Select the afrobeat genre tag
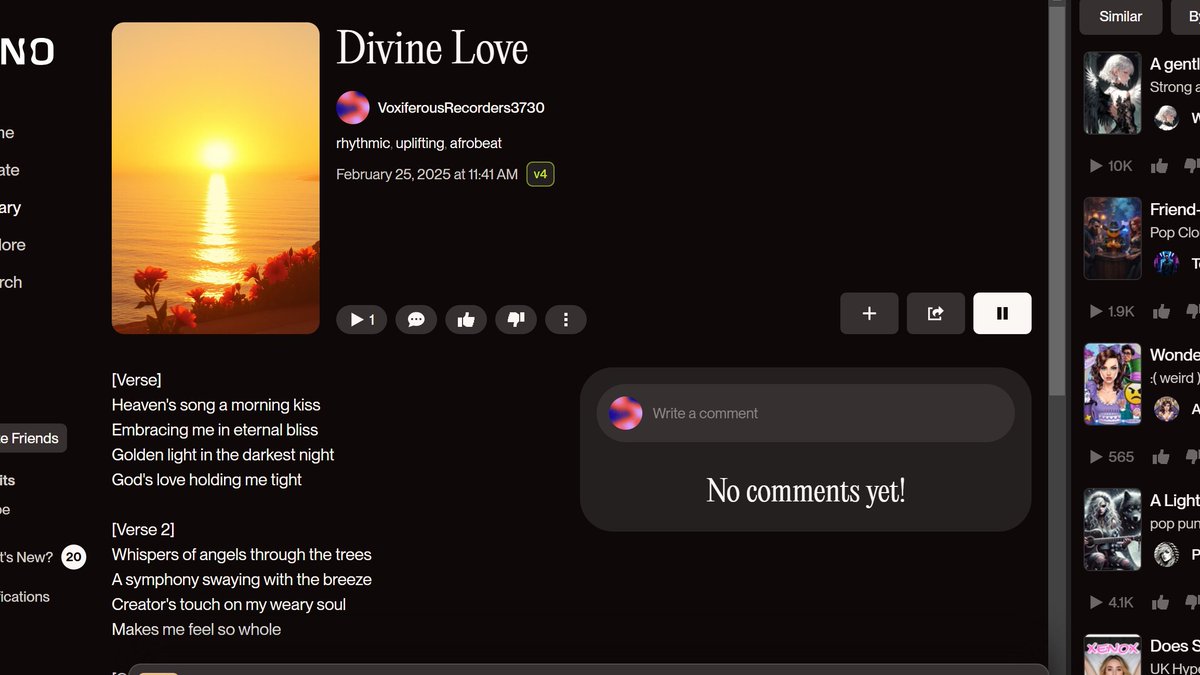Image resolution: width=1200 pixels, height=675 pixels. (x=476, y=143)
